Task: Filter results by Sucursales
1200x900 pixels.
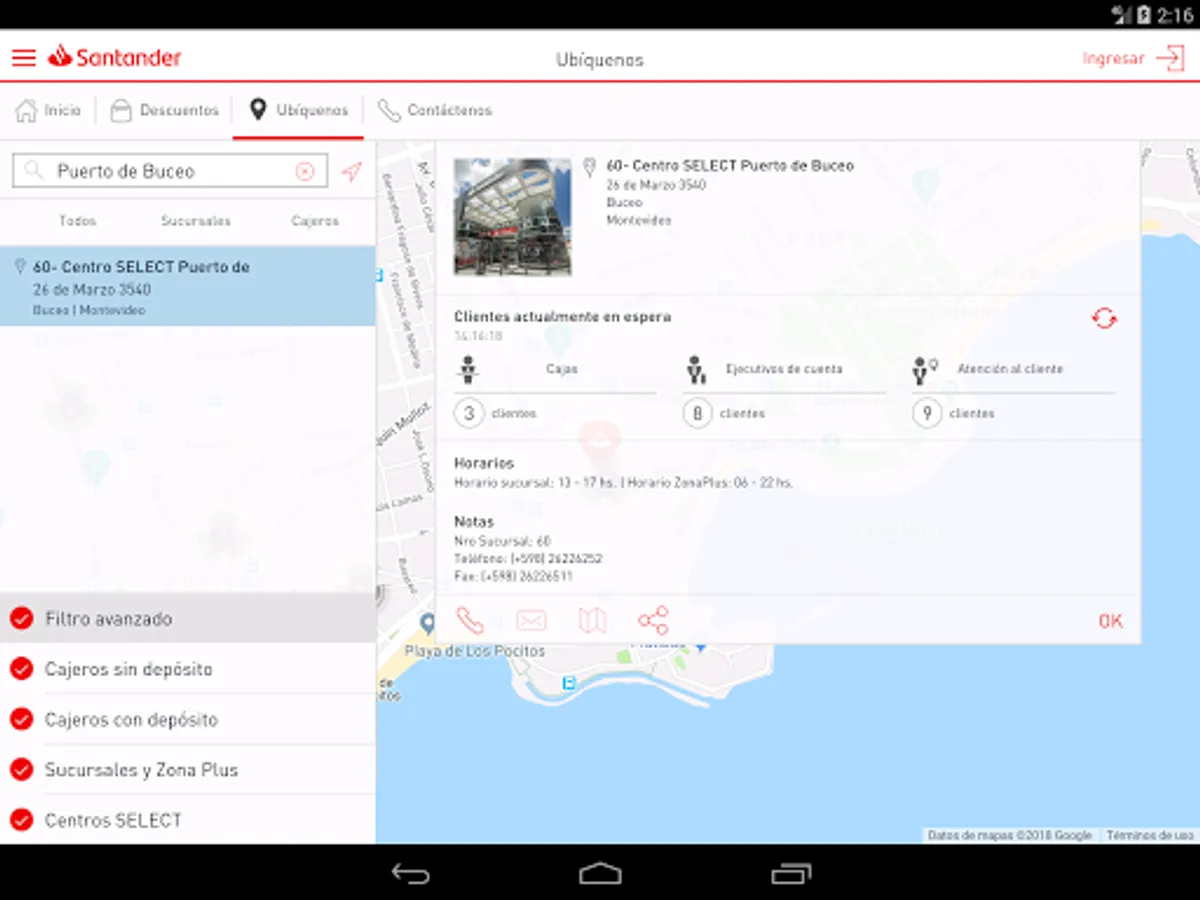Action: [x=196, y=221]
